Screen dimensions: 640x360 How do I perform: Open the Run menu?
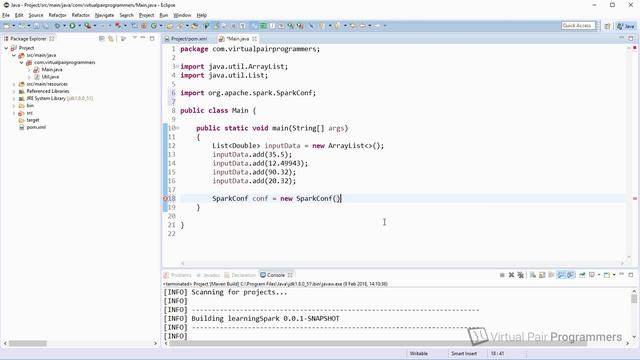(164, 15)
